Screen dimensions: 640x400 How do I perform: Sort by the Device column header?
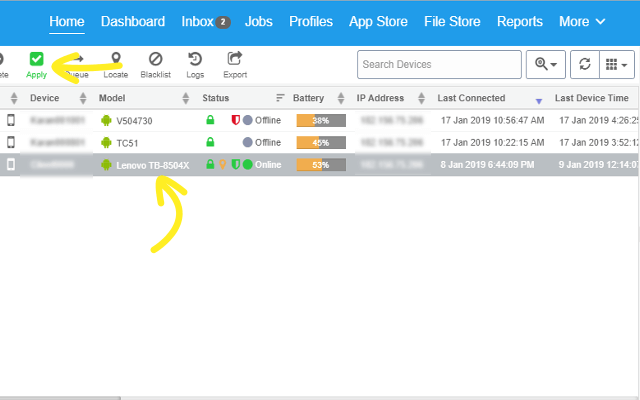tap(44, 98)
